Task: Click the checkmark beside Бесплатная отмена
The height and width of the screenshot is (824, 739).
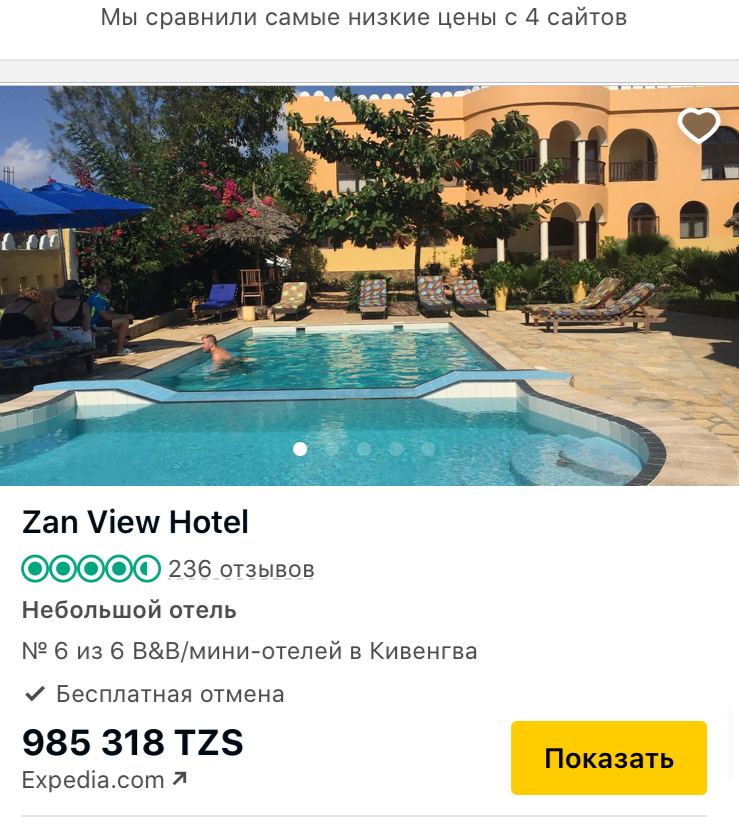Action: (35, 694)
